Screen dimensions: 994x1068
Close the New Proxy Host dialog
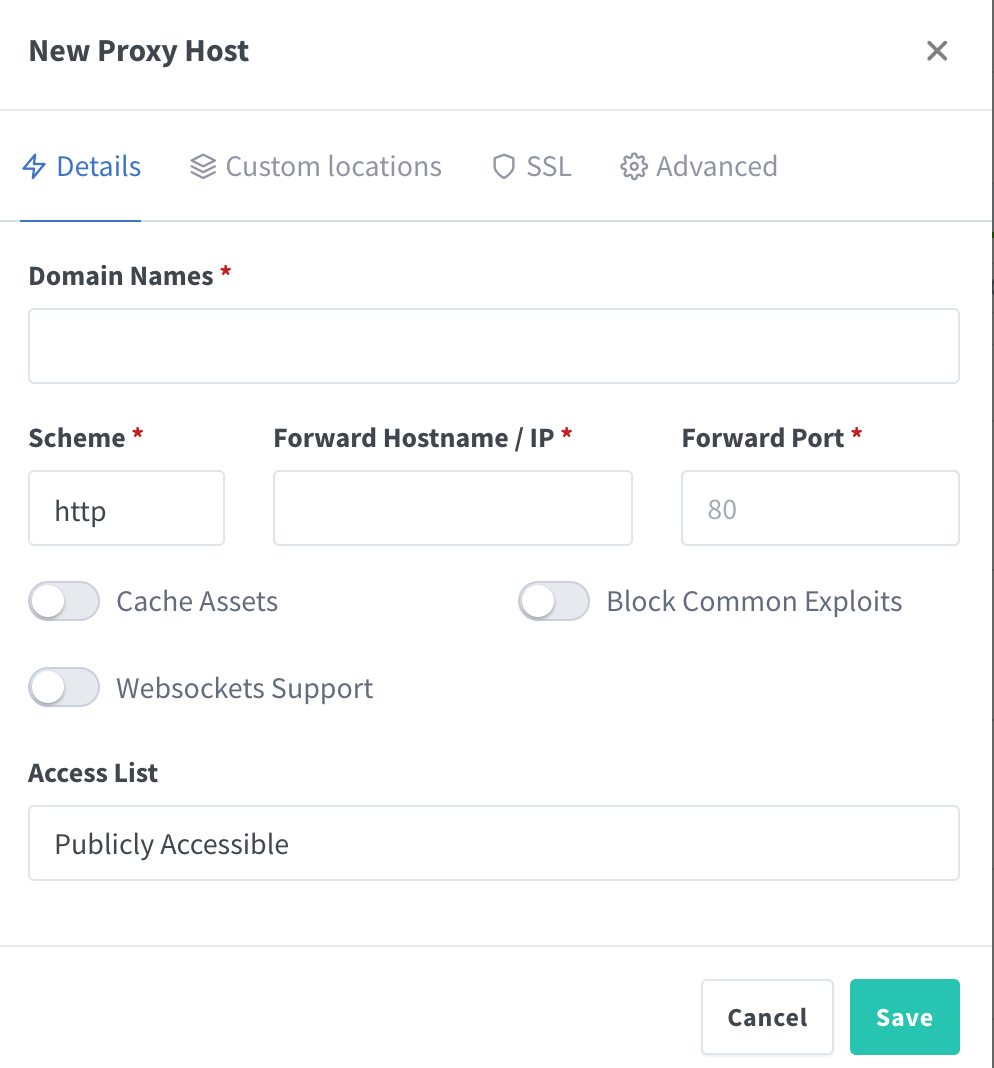pyautogui.click(x=937, y=51)
